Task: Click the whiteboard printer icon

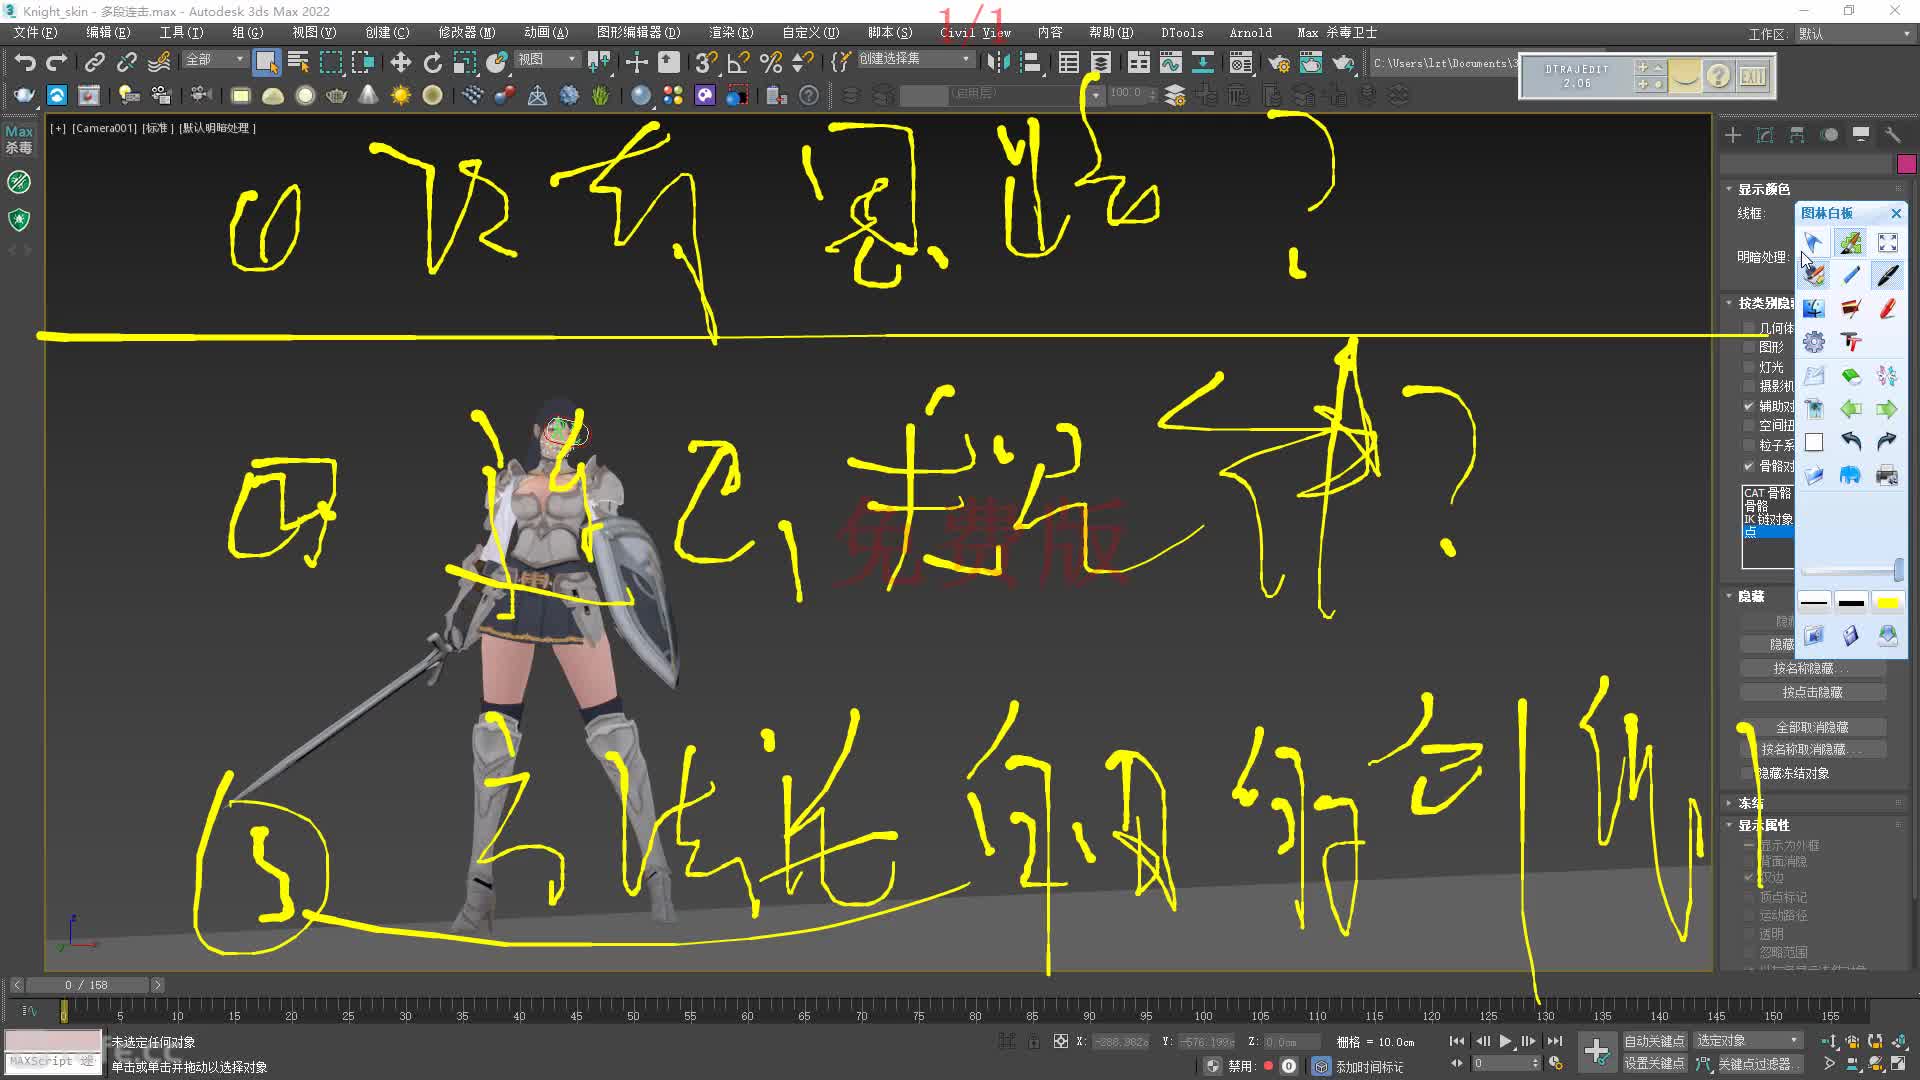Action: [1887, 475]
